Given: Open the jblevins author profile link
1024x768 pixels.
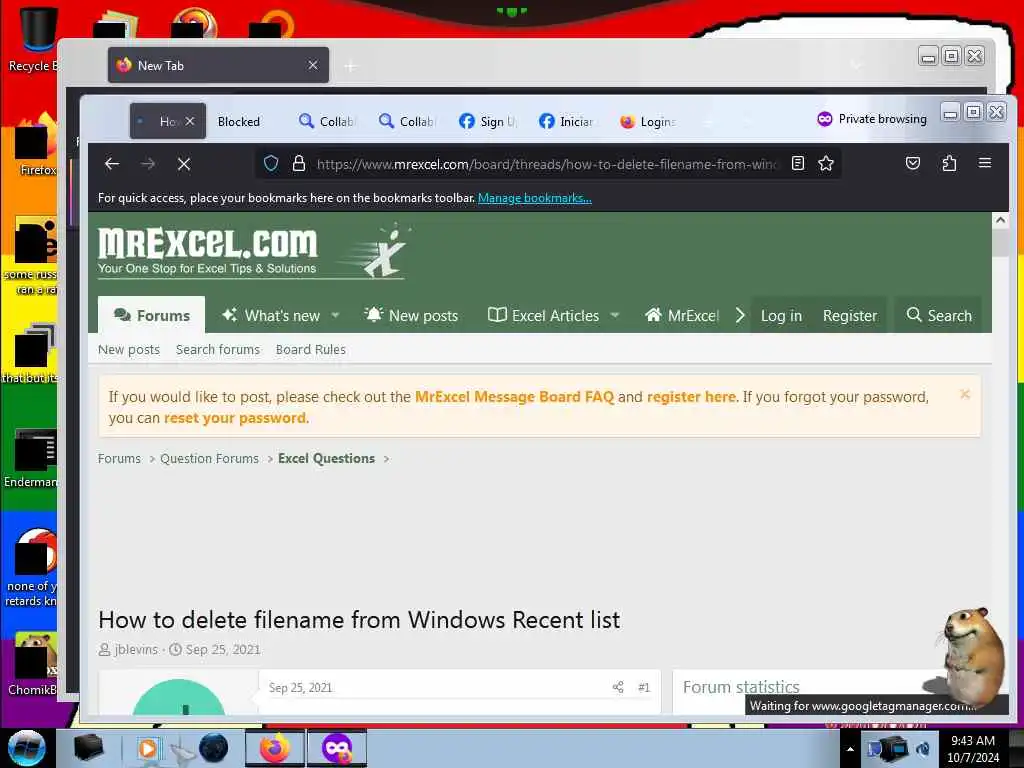Looking at the screenshot, I should (136, 649).
